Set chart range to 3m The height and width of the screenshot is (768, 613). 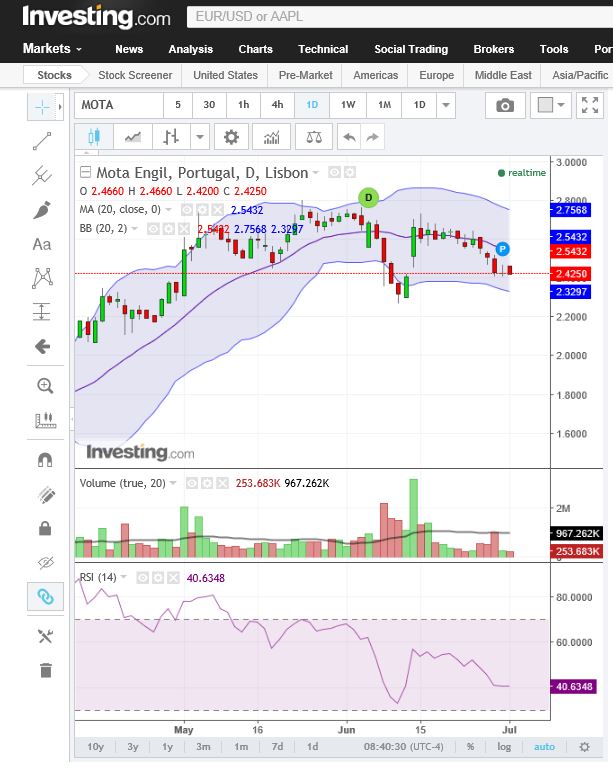click(x=203, y=747)
